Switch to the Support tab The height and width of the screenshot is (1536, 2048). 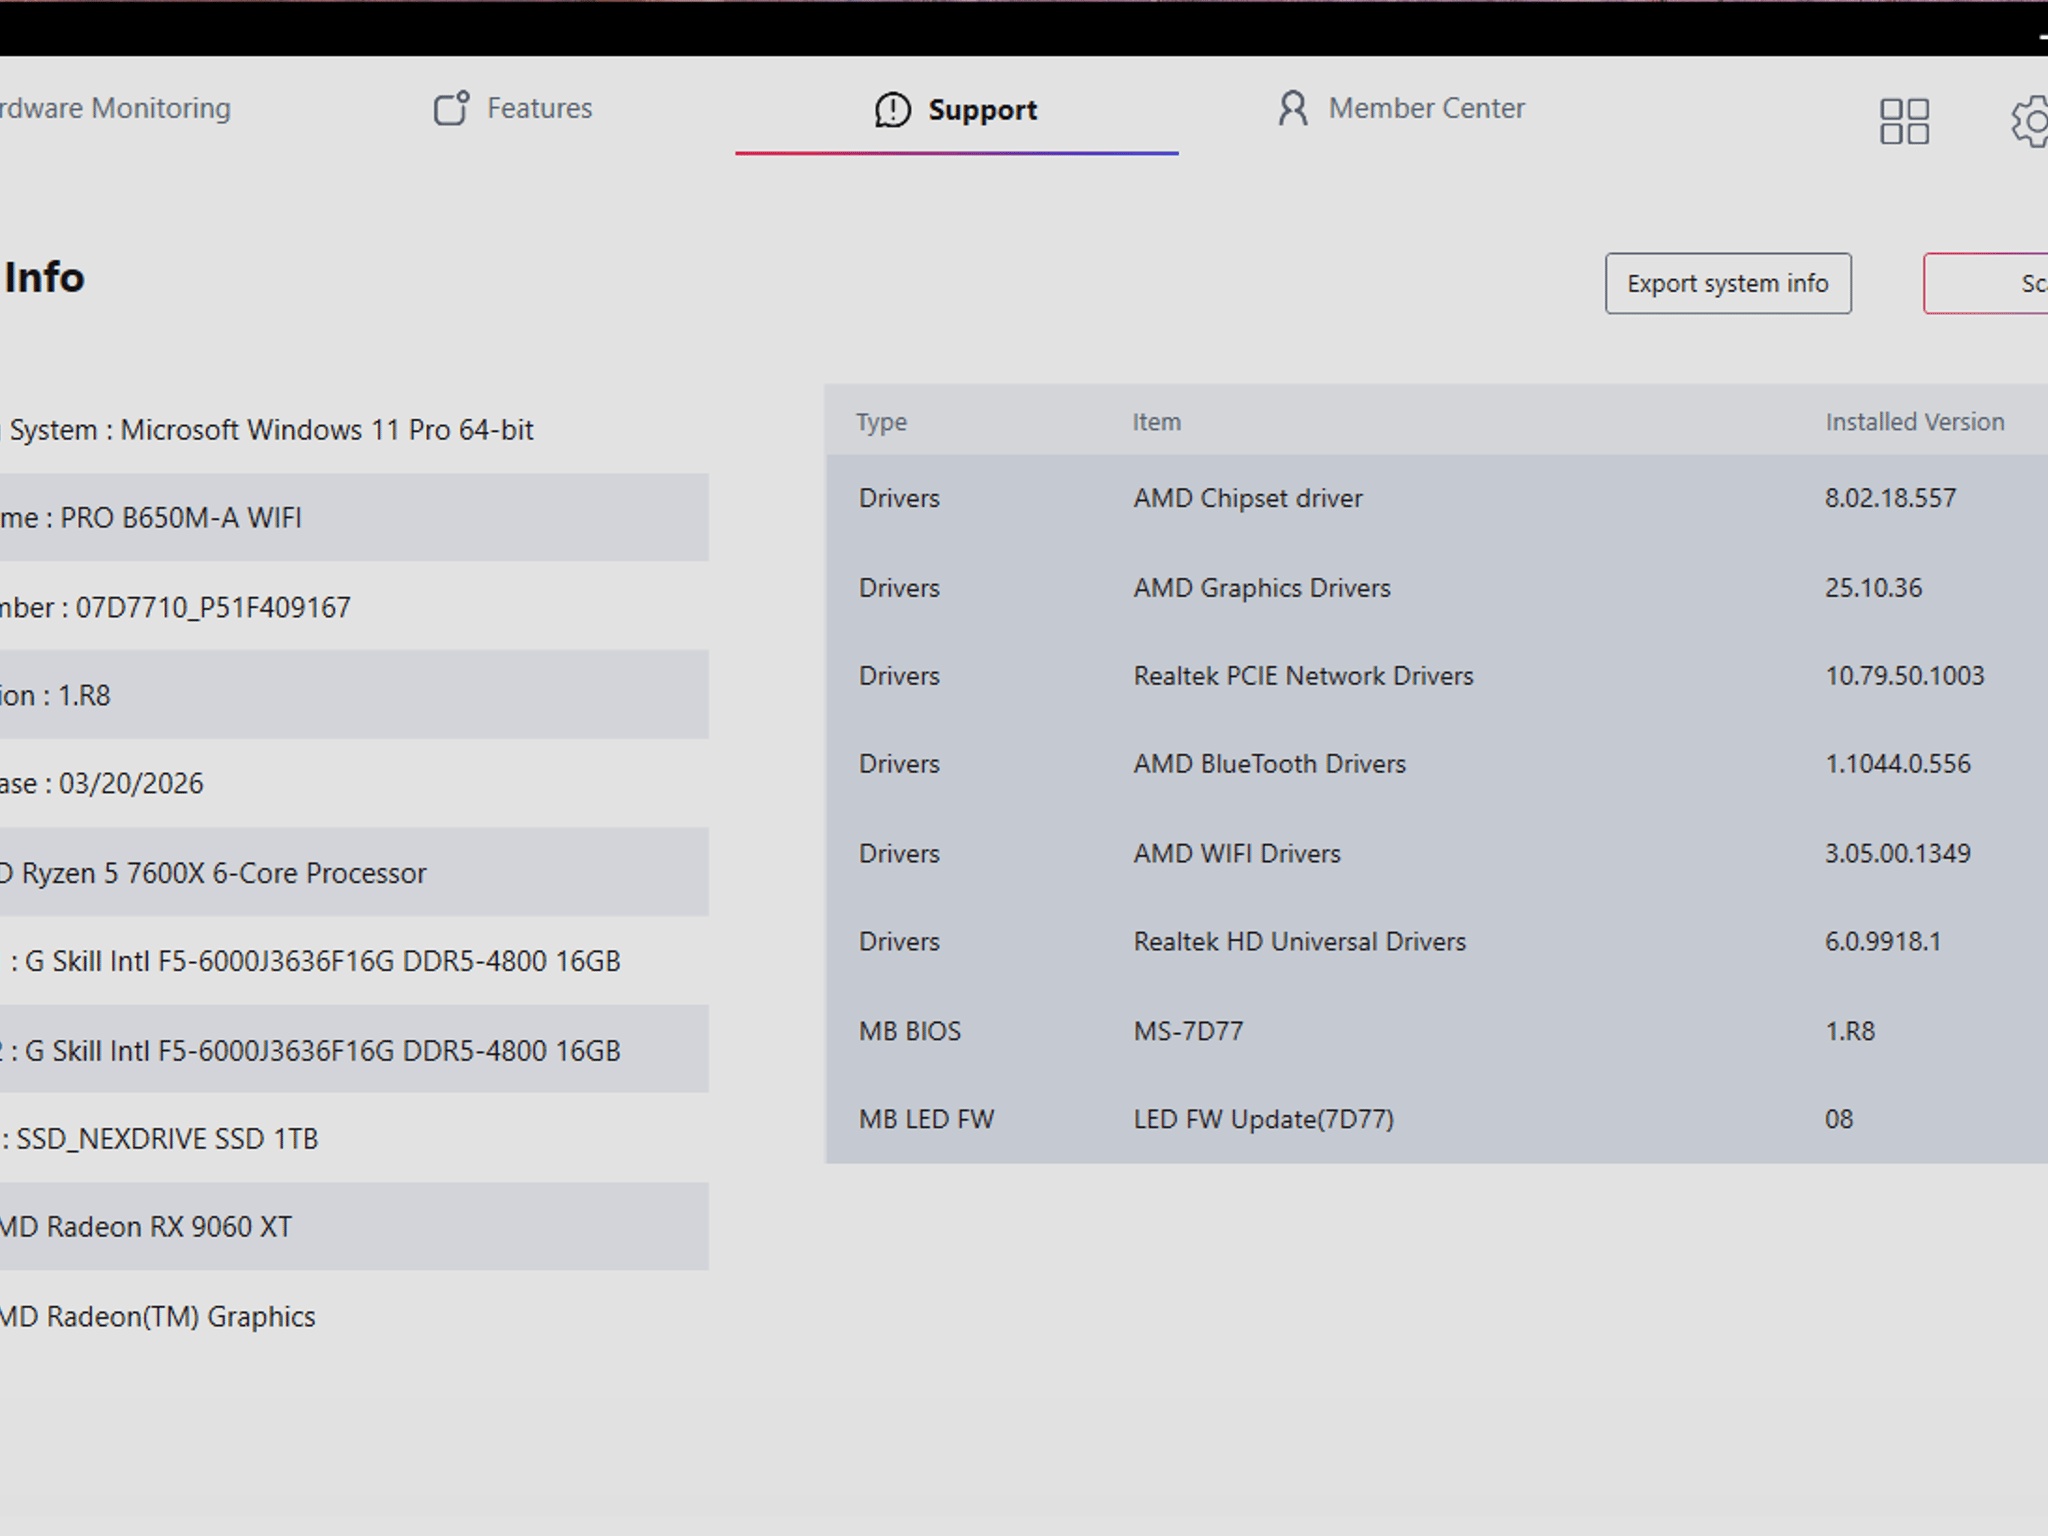click(956, 109)
